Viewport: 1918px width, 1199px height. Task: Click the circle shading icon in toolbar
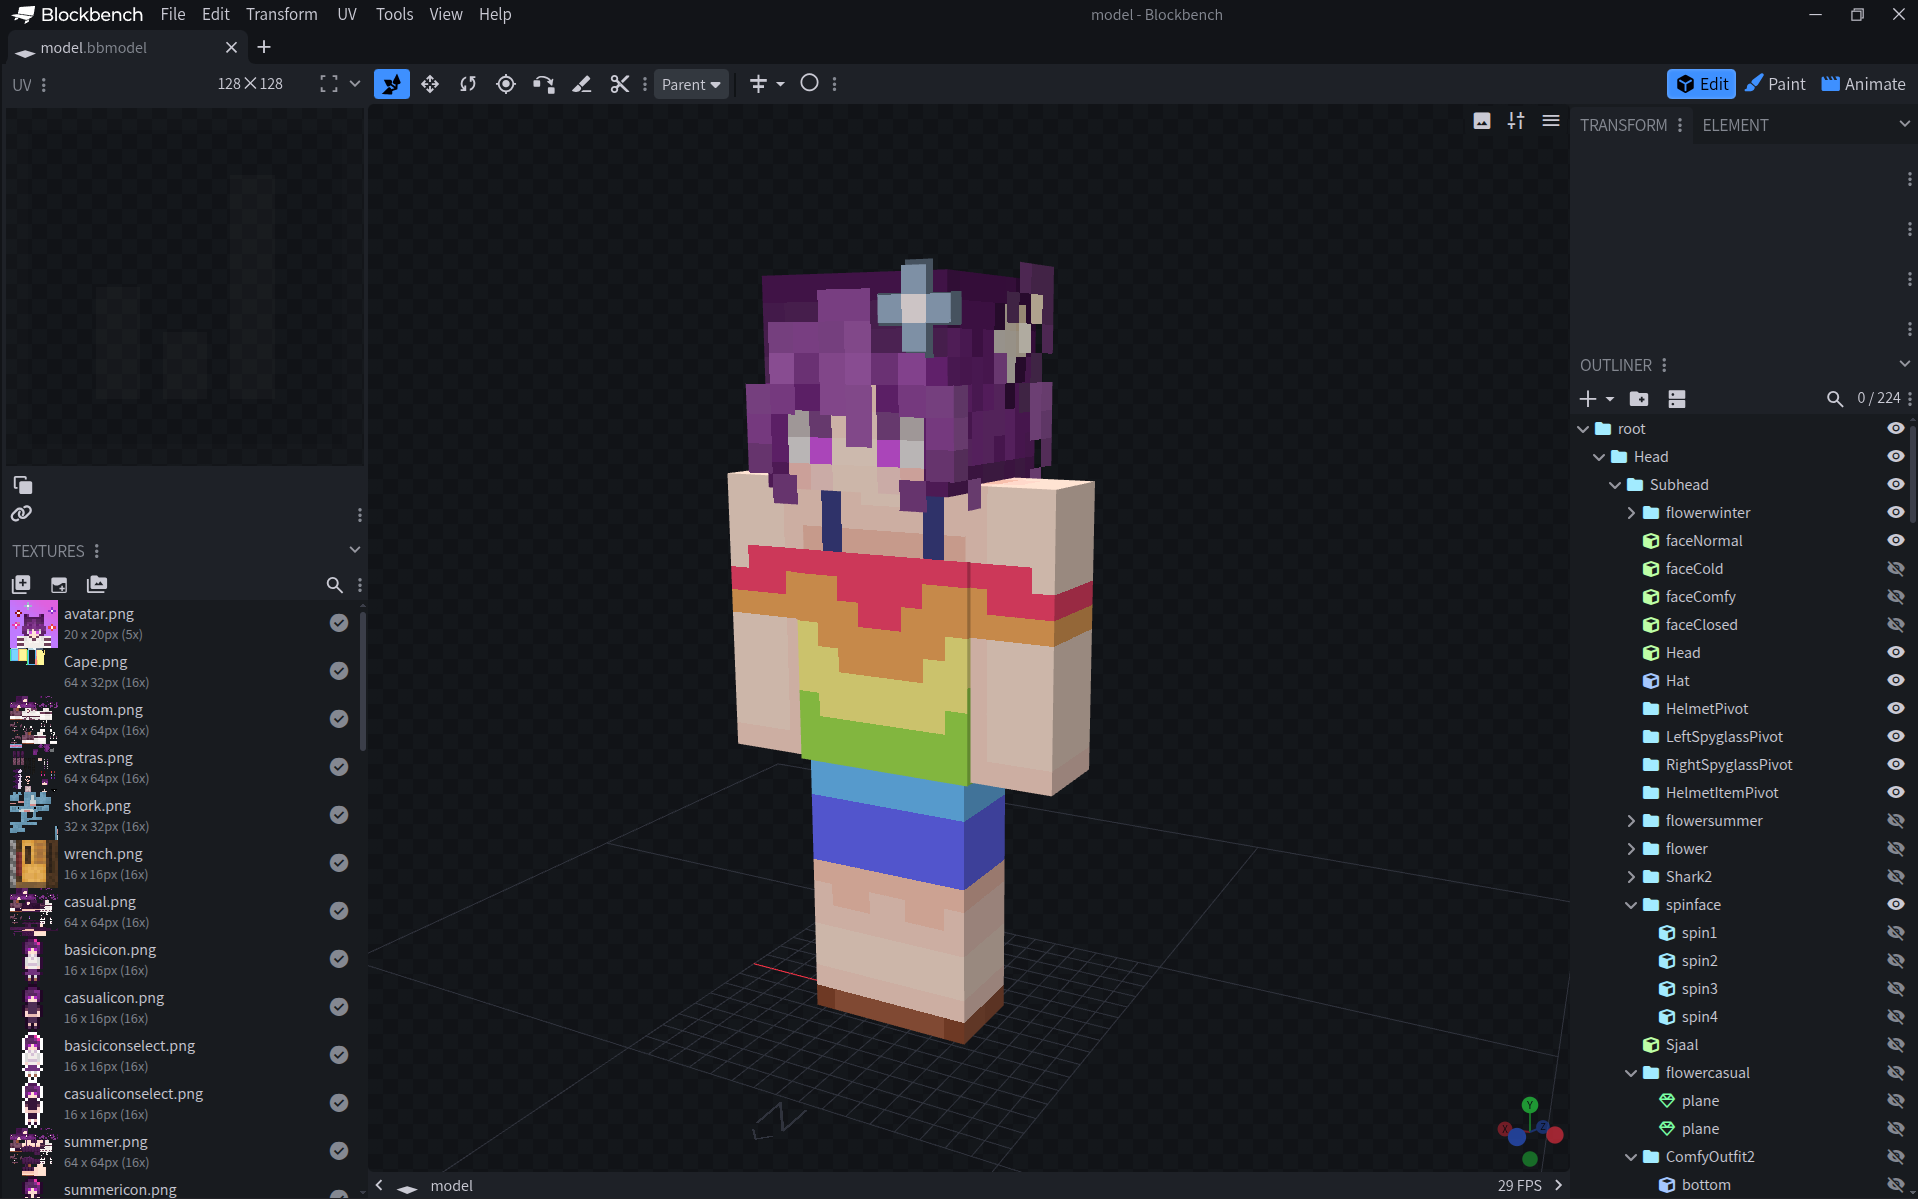(x=810, y=84)
